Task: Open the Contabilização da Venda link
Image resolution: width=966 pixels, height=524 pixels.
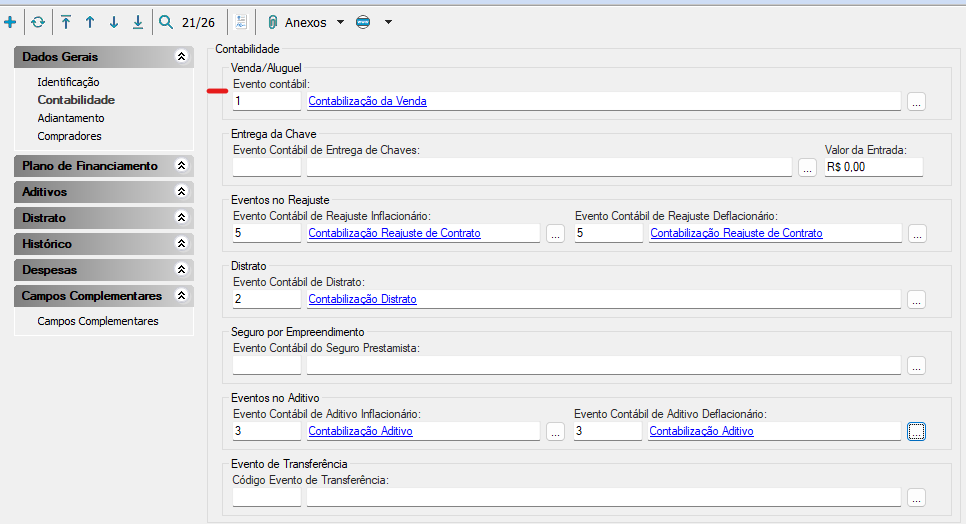Action: (x=367, y=101)
